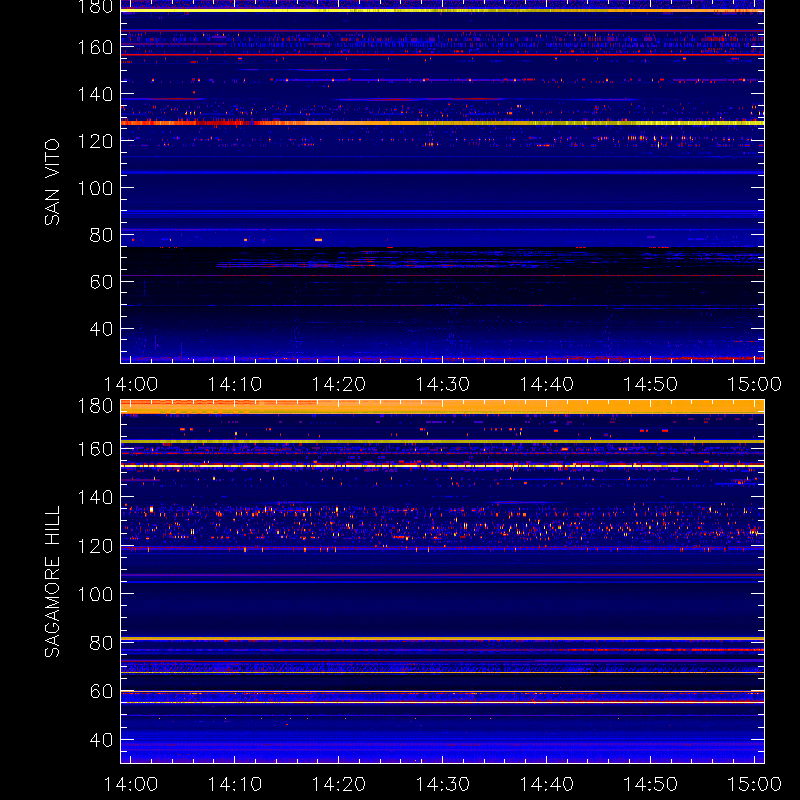
Task: Select the 60 tick label on San Vito axis
Action: click(x=101, y=282)
